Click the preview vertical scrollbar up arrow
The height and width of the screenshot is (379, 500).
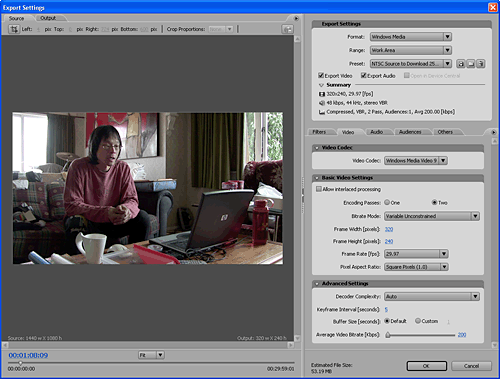click(x=297, y=39)
